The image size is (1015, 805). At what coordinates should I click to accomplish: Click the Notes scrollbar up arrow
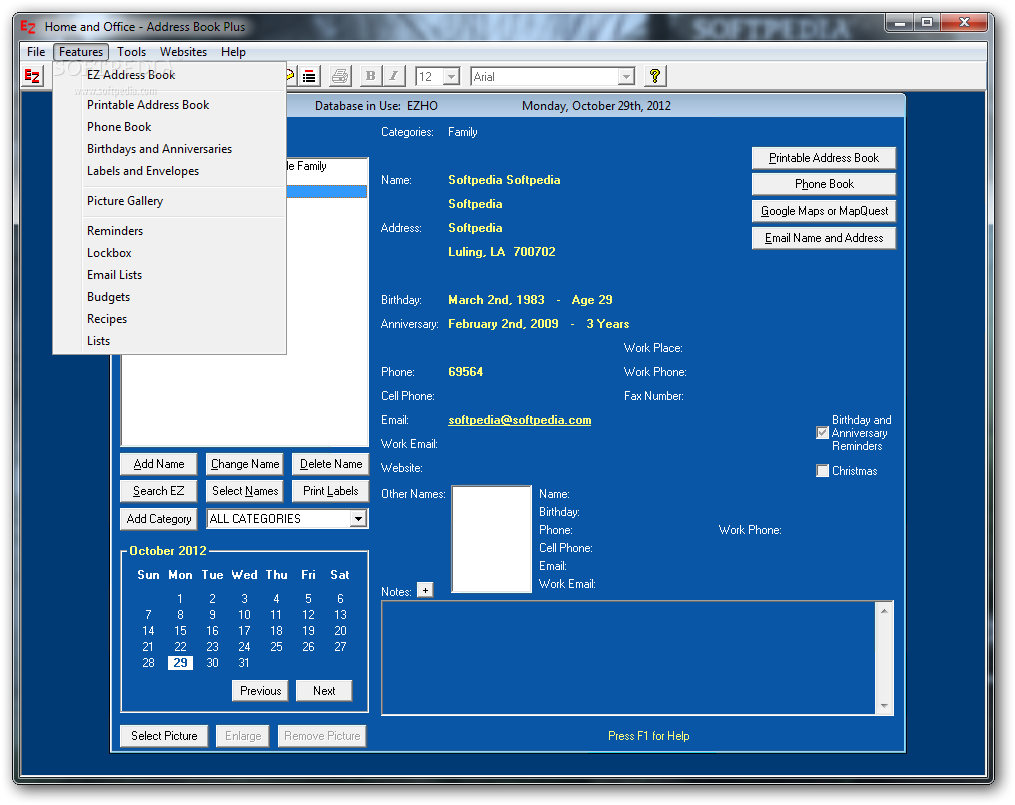[884, 611]
